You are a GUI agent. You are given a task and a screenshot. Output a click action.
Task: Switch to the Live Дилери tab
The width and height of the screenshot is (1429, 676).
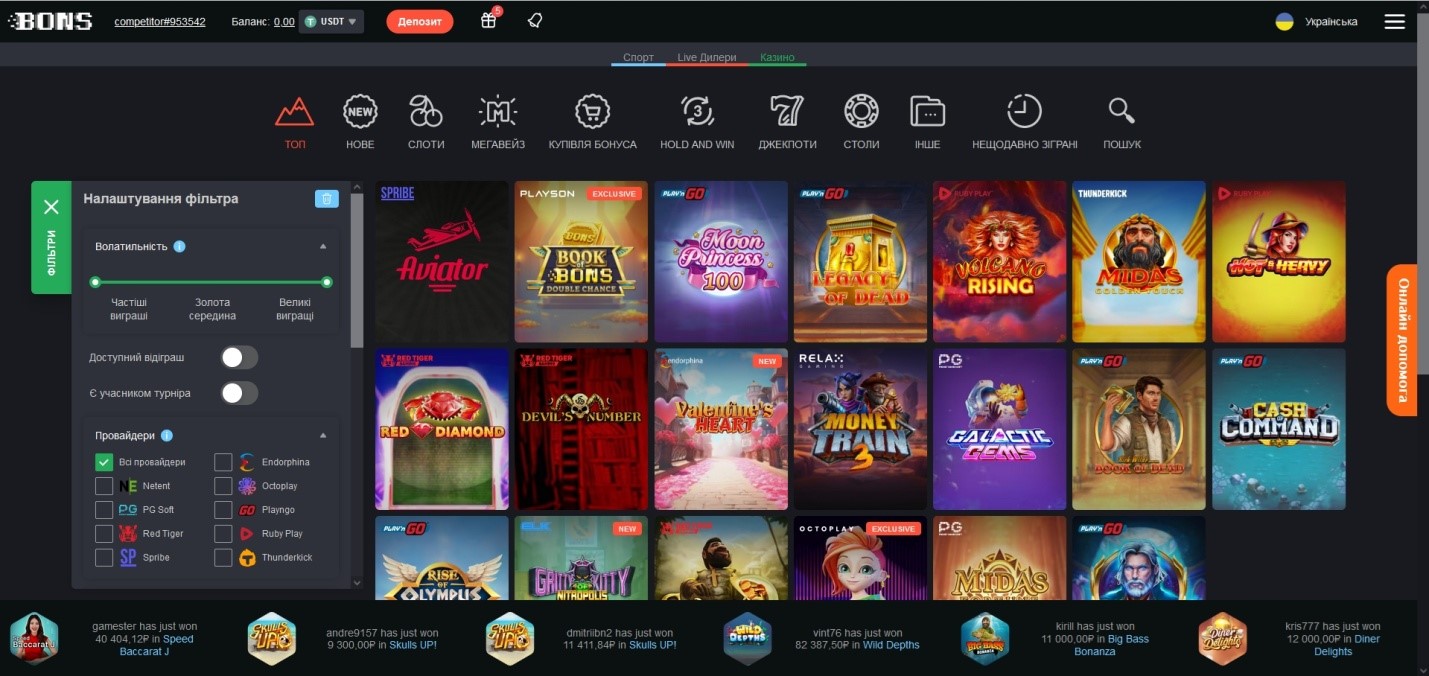[707, 57]
